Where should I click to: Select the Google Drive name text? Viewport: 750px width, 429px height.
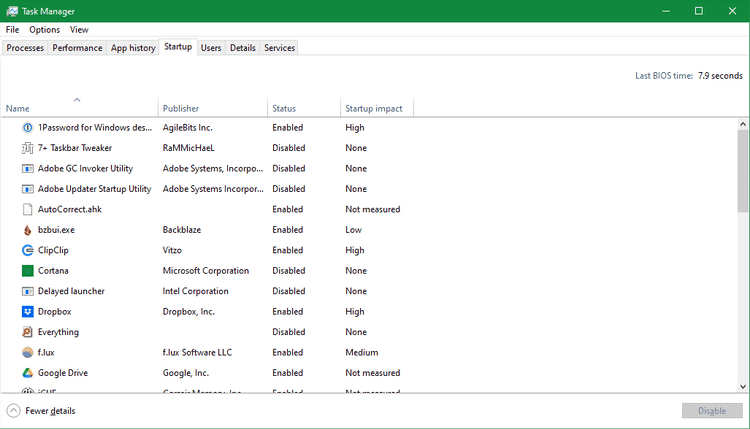pyautogui.click(x=63, y=373)
